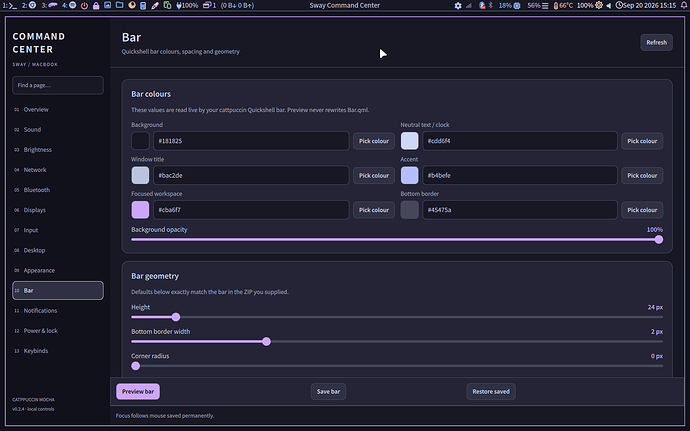690x431 pixels.
Task: Pick colour for Window title
Action: click(x=374, y=176)
